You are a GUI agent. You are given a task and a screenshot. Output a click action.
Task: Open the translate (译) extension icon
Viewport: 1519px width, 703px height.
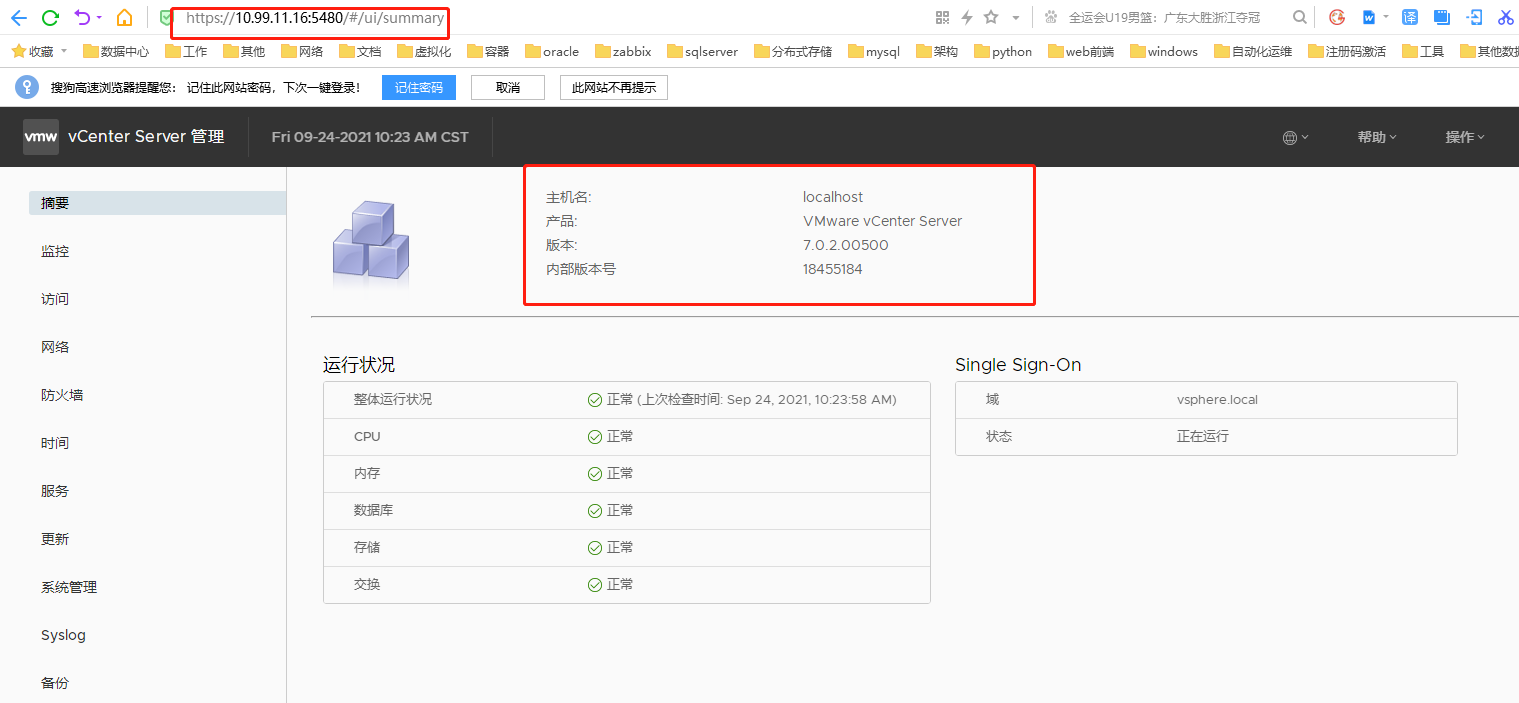click(1410, 17)
